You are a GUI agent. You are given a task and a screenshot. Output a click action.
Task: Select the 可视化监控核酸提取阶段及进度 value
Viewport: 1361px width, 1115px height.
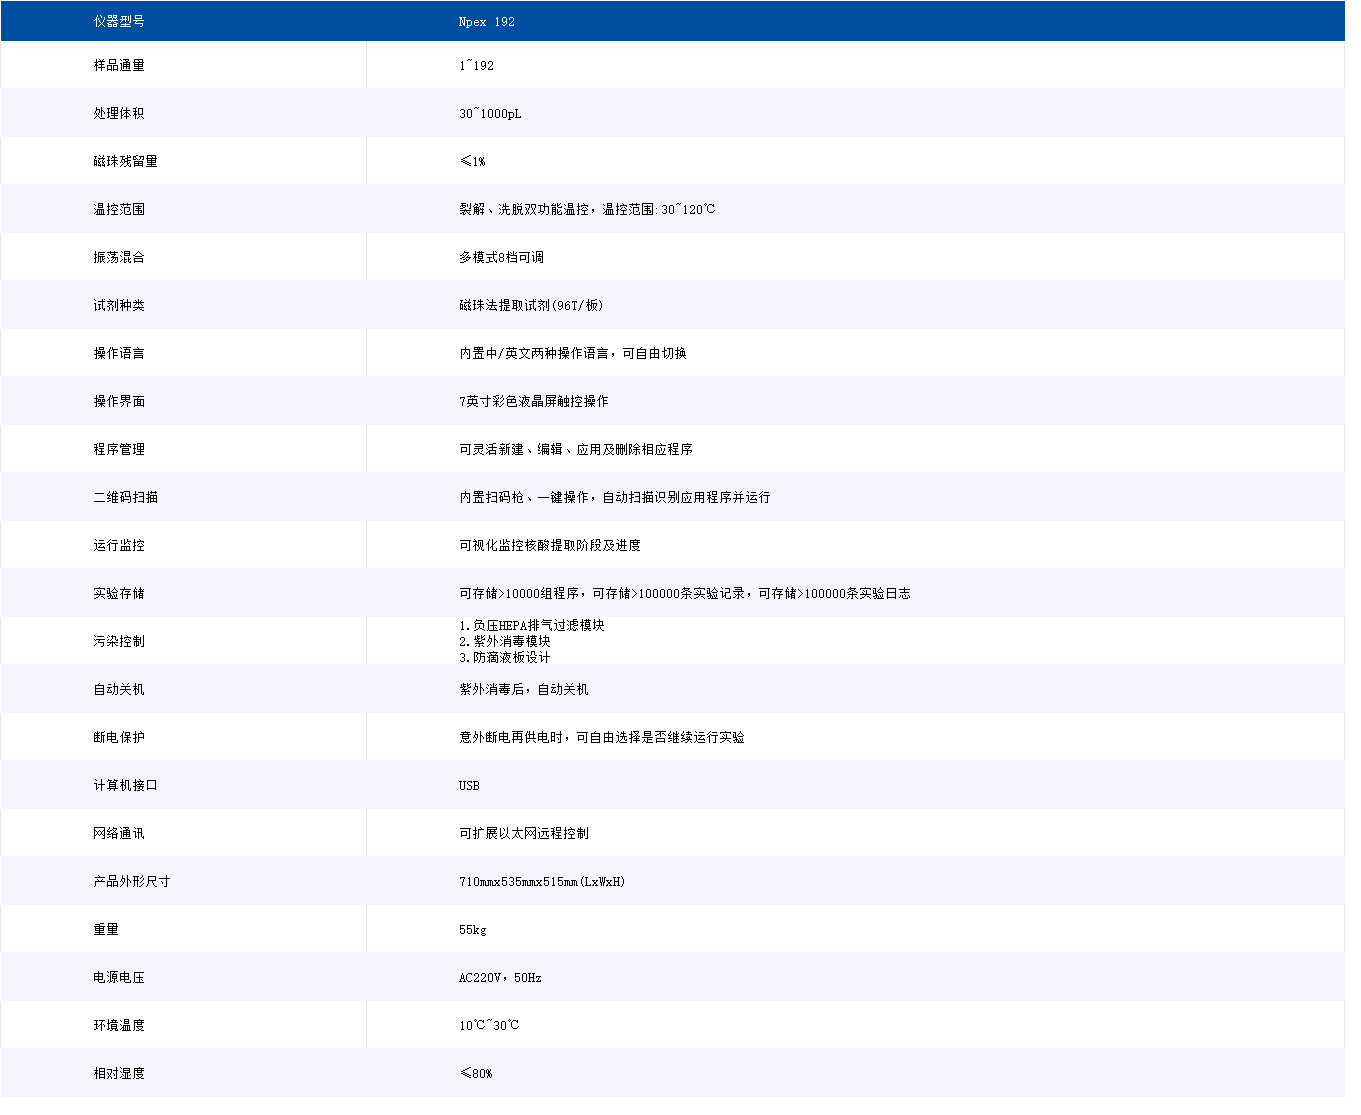point(550,545)
